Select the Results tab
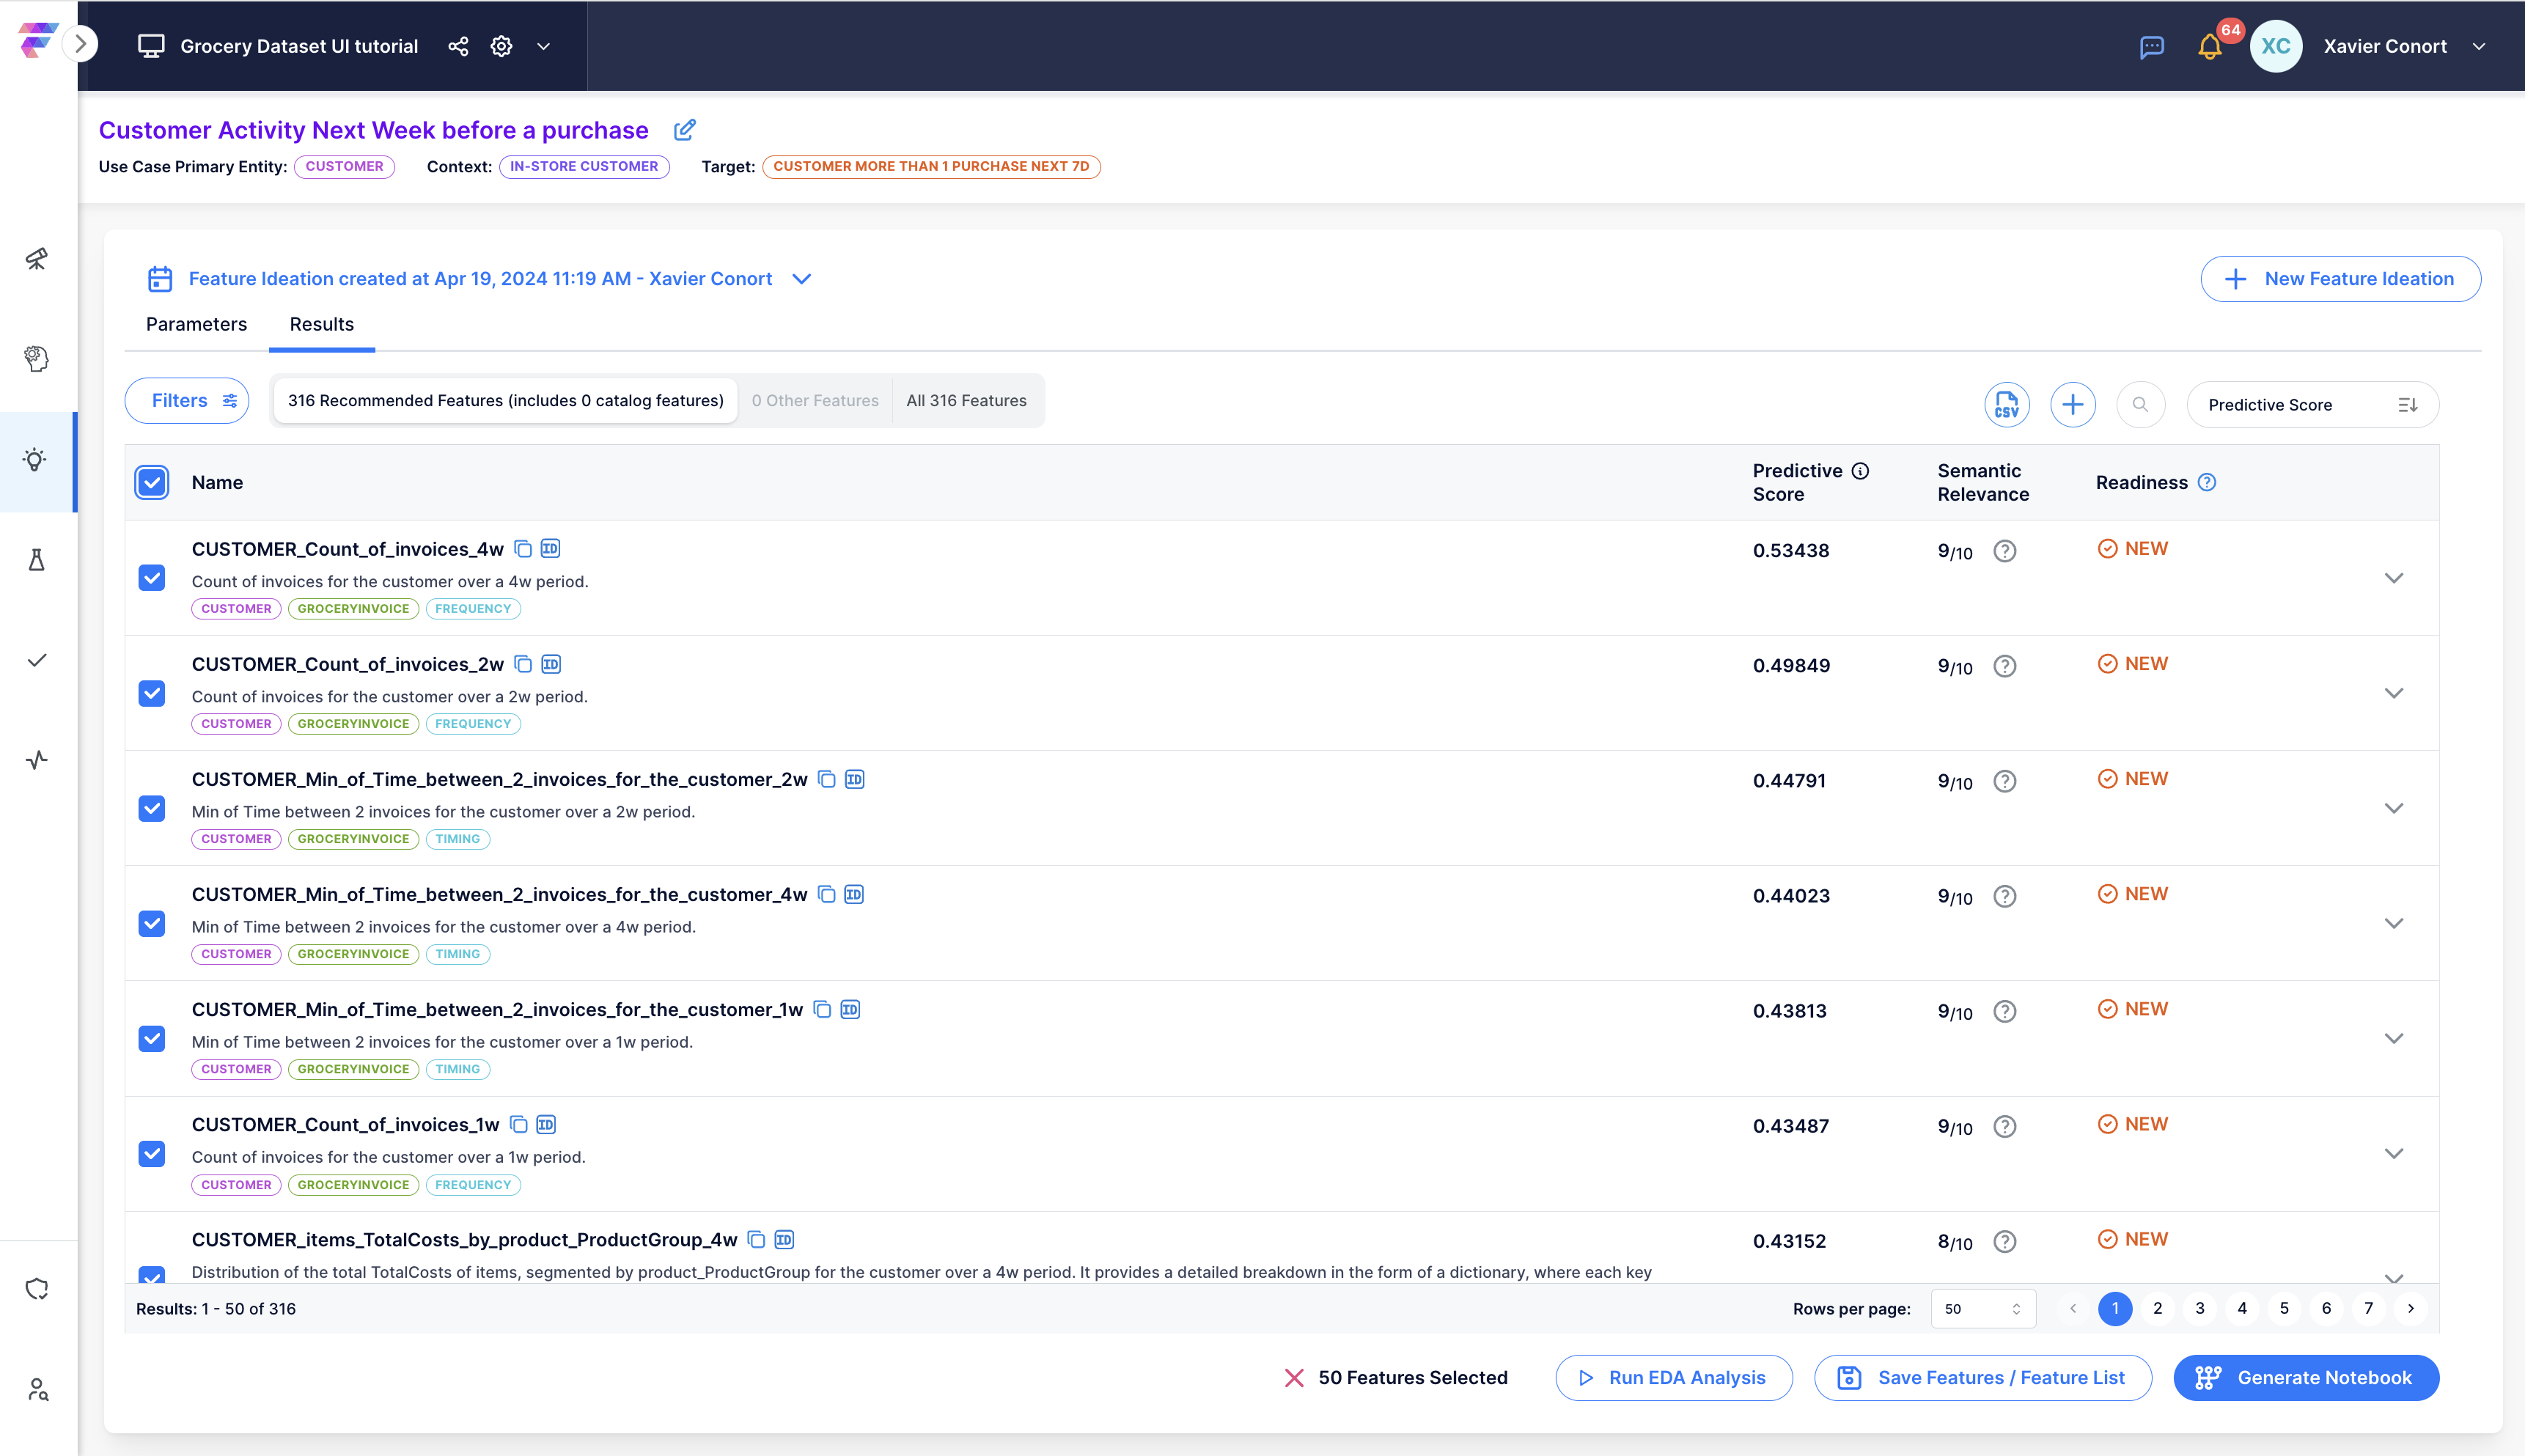The height and width of the screenshot is (1456, 2525). coord(322,324)
